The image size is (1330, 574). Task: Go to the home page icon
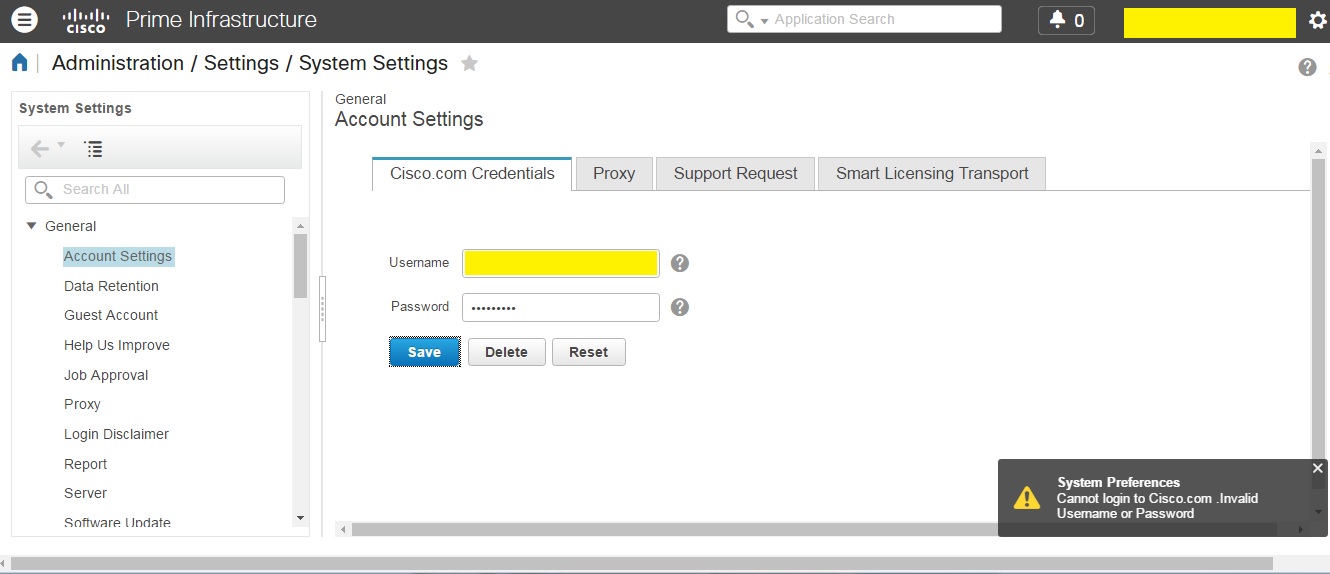coord(19,63)
